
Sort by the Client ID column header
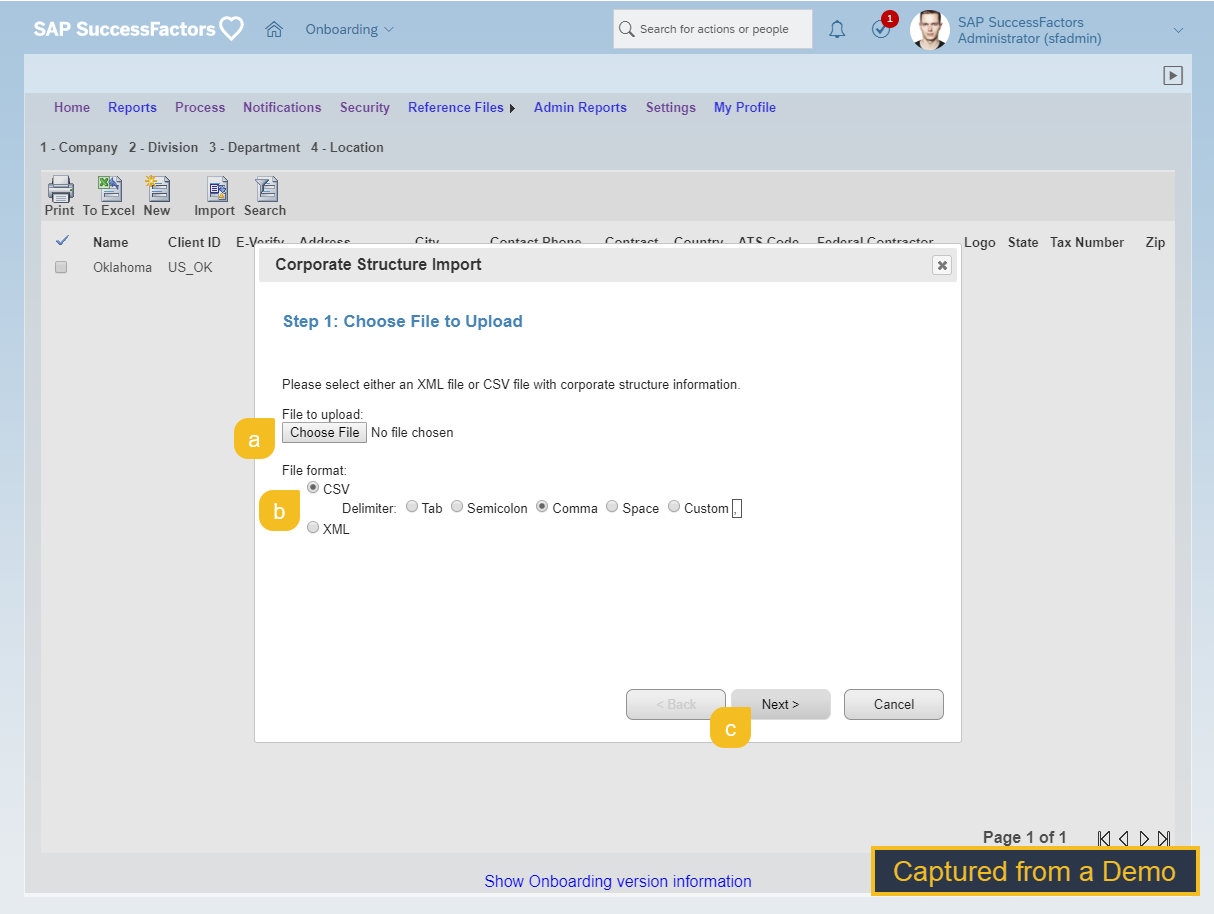pyautogui.click(x=194, y=242)
